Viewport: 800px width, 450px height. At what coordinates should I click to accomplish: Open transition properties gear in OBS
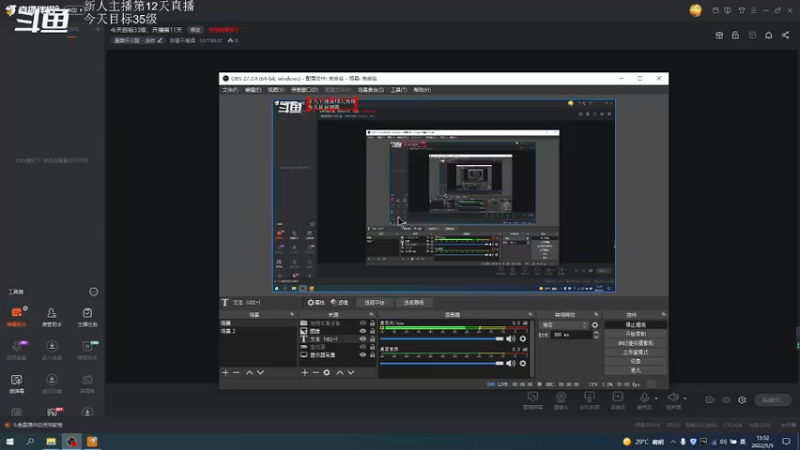(x=595, y=325)
